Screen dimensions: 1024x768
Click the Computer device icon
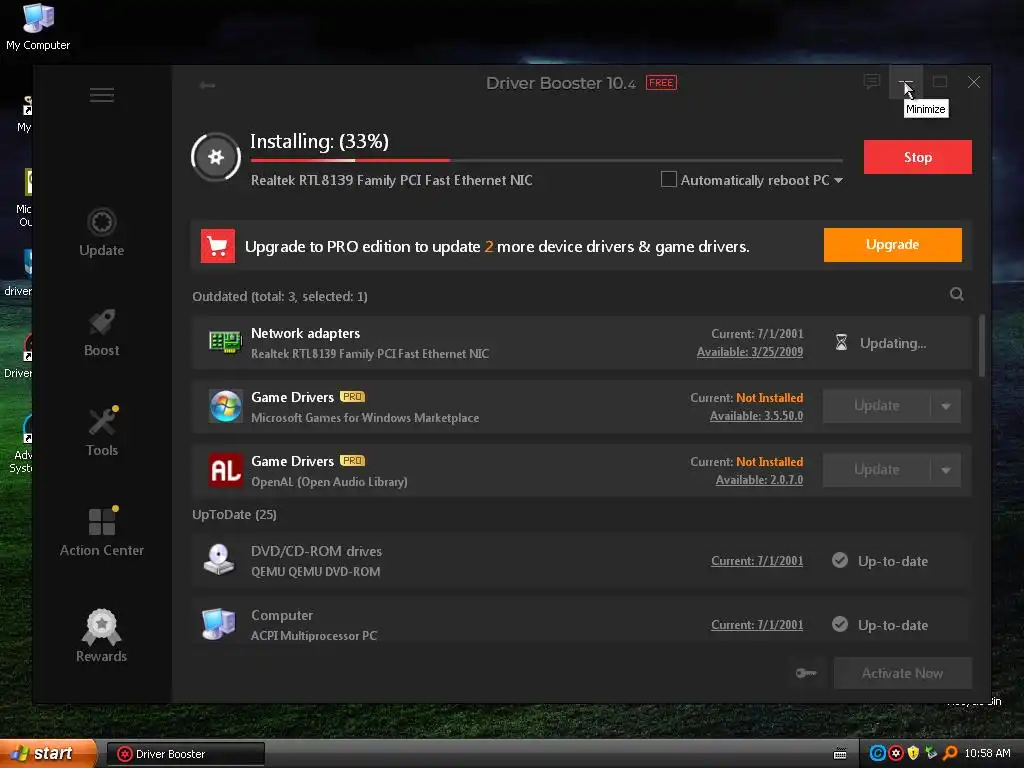219,624
